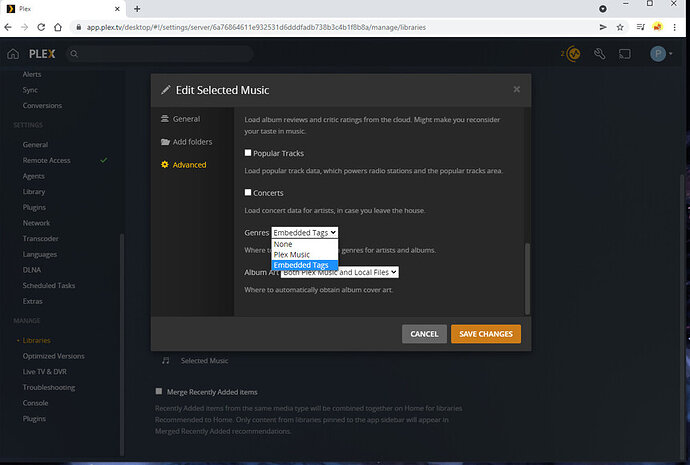The height and width of the screenshot is (465, 690).
Task: Click the profile dot in the title bar
Action: [603, 9]
